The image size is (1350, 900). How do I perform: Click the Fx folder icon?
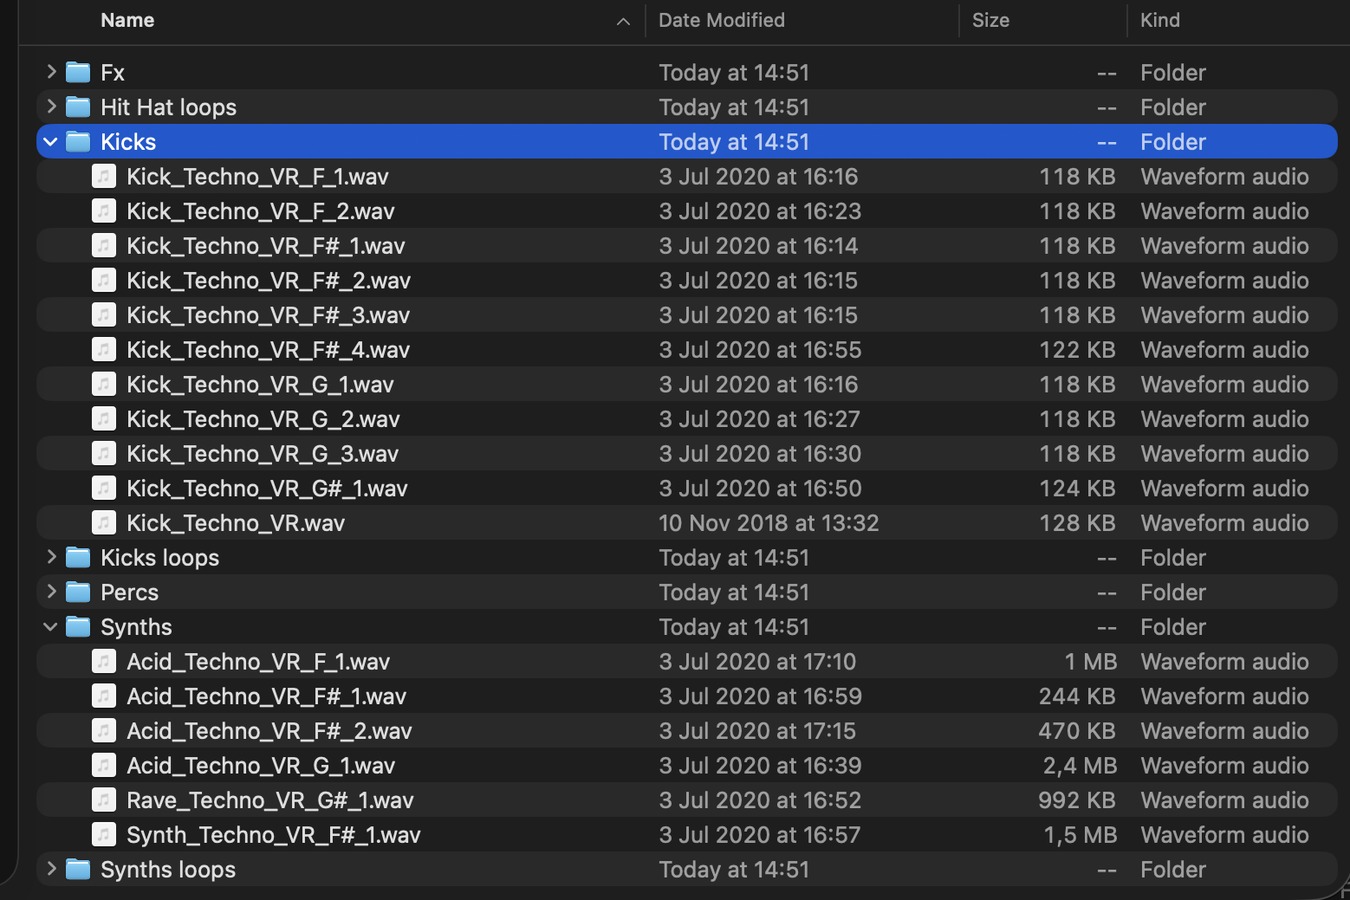pos(78,72)
